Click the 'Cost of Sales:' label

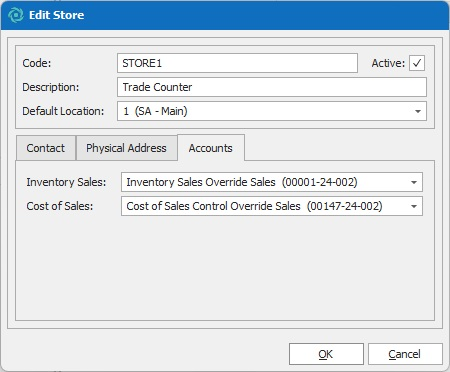[x=60, y=206]
